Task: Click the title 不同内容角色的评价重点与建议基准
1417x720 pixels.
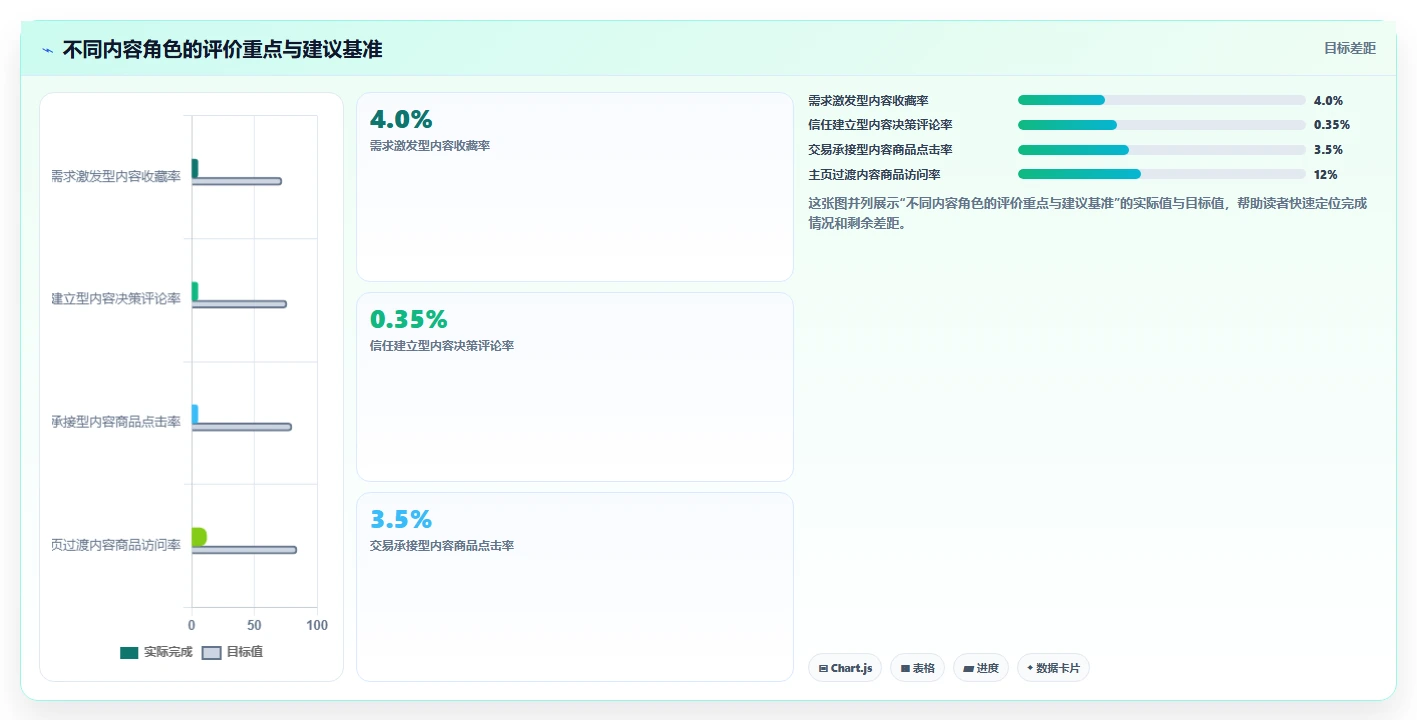Action: tap(222, 50)
